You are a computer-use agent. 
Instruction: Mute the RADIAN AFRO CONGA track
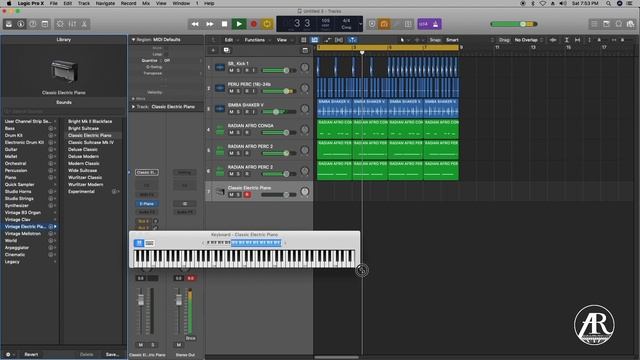click(x=231, y=133)
